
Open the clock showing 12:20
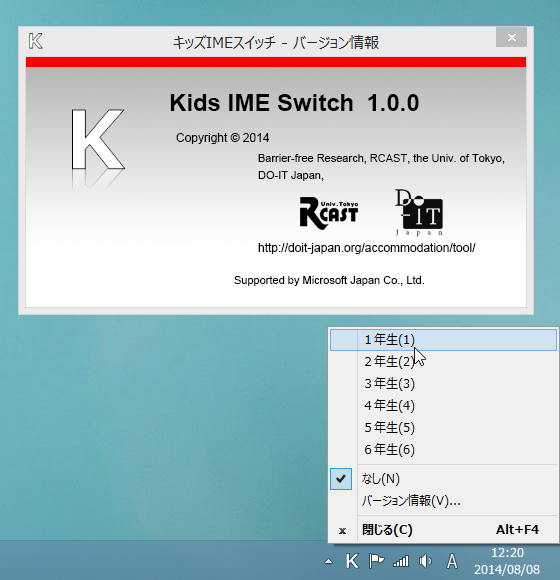507,553
